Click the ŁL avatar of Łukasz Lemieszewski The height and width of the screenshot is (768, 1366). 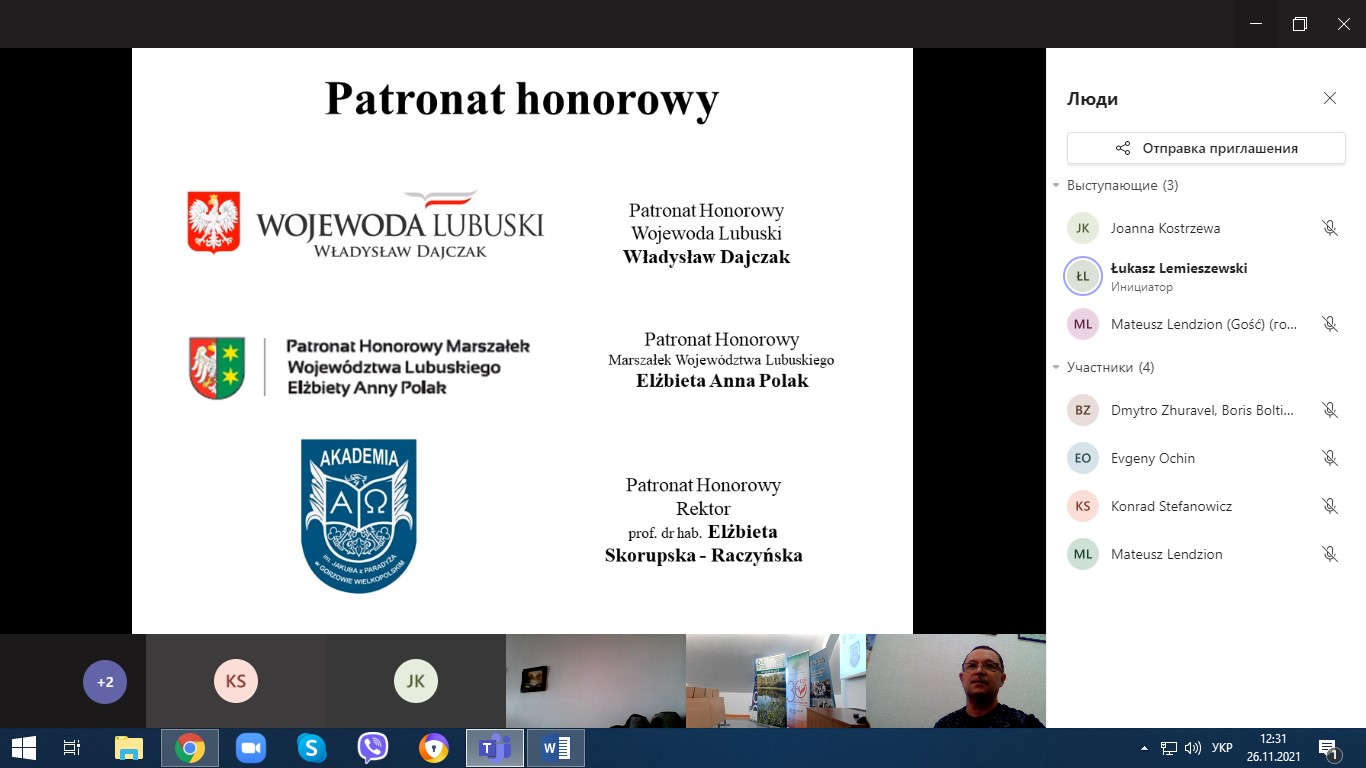click(1083, 276)
